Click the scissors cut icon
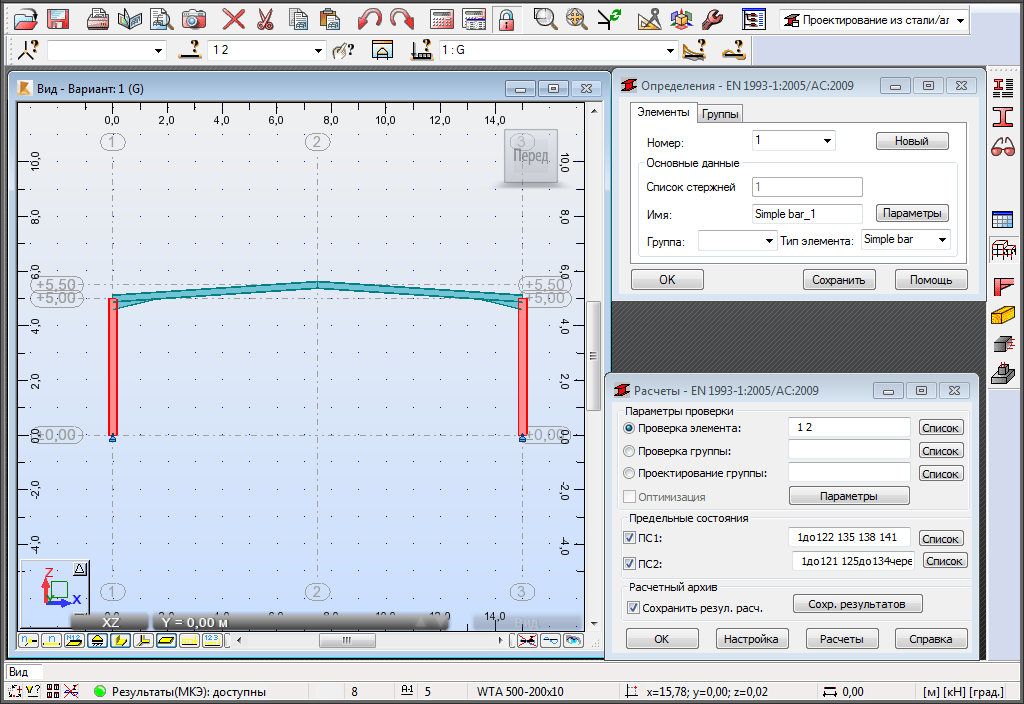 [264, 19]
